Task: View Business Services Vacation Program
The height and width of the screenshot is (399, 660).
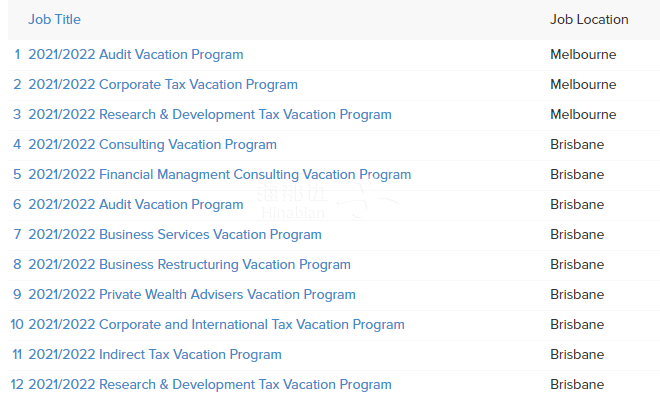Action: 175,234
